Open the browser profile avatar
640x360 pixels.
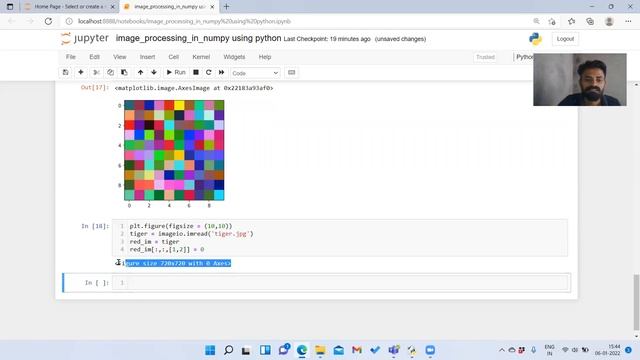[x=609, y=21]
